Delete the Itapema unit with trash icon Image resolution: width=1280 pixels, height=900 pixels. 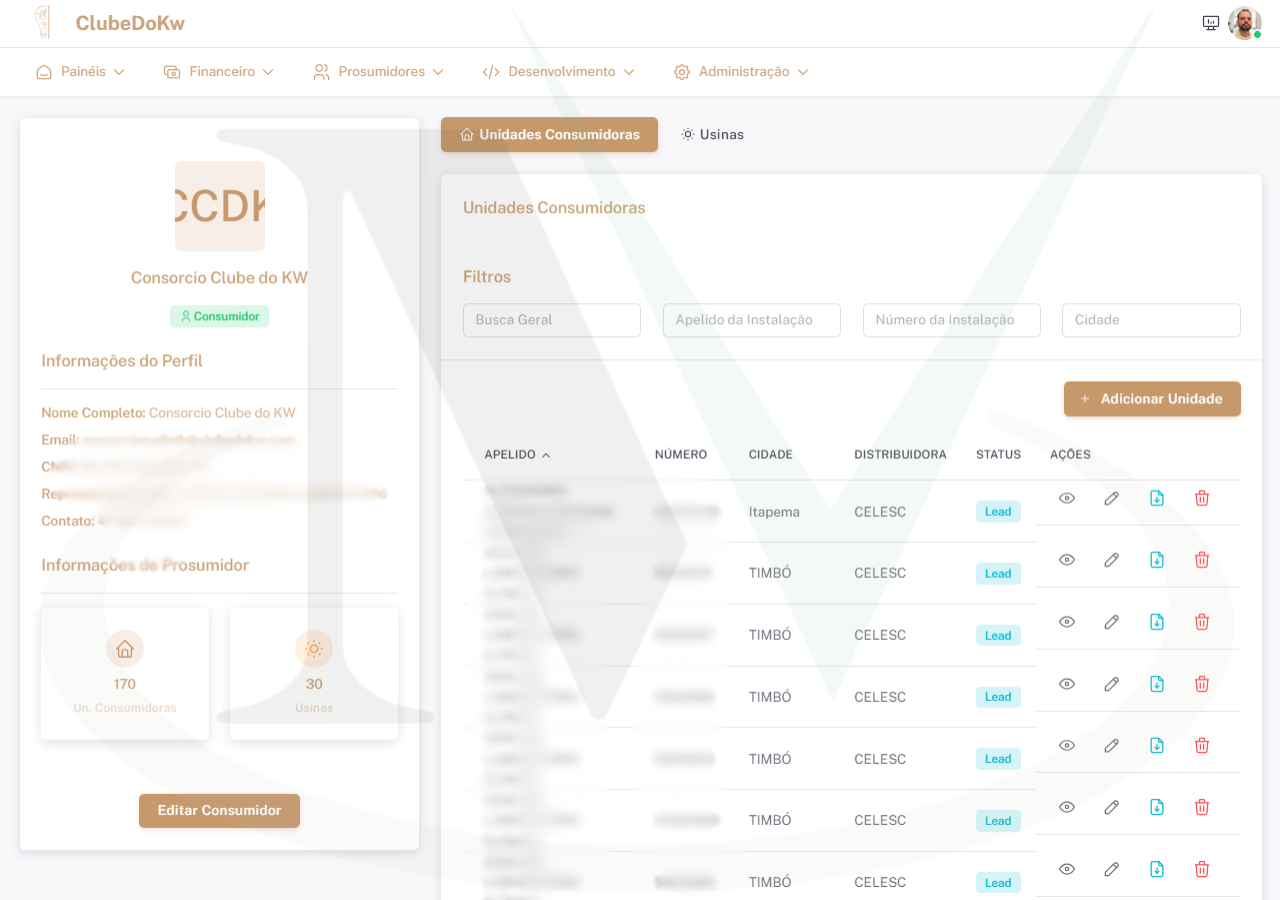click(1202, 498)
